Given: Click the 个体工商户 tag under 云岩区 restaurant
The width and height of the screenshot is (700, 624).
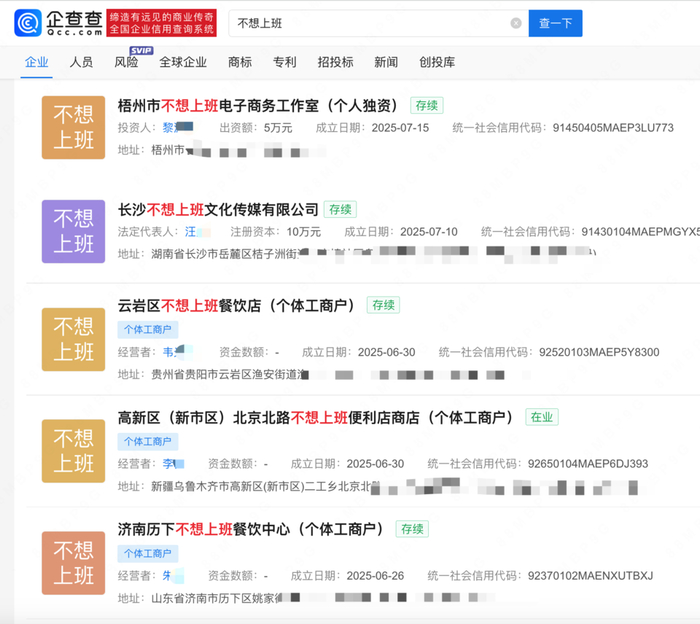Looking at the screenshot, I should (x=148, y=329).
